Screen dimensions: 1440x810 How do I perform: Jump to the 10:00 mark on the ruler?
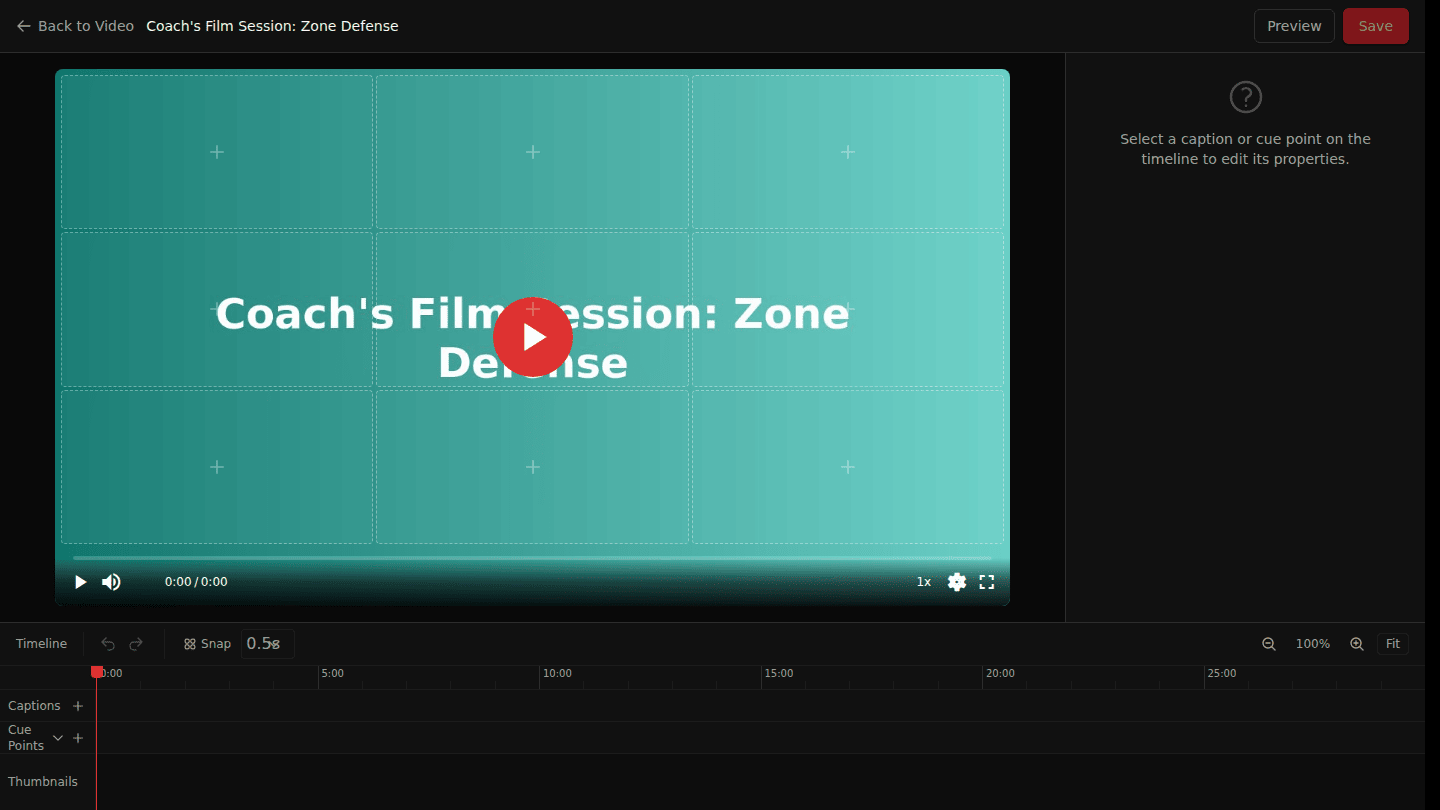tap(557, 674)
